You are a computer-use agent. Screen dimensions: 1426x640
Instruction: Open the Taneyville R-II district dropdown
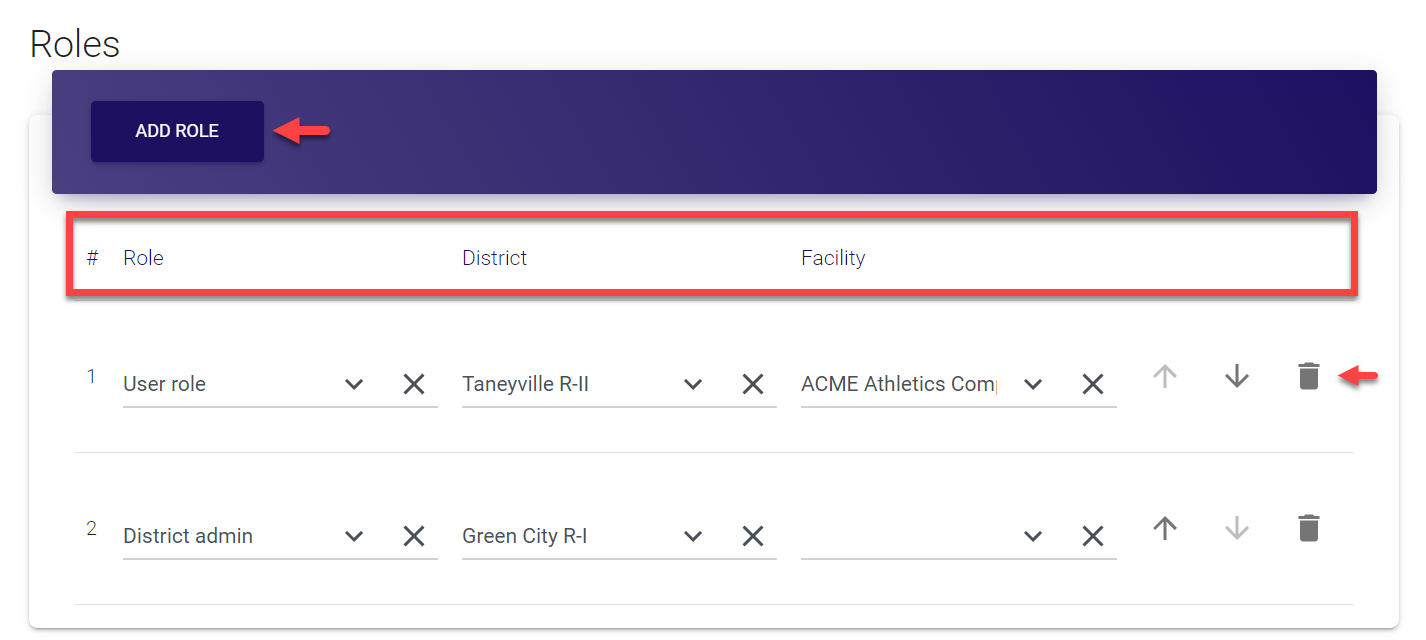693,384
